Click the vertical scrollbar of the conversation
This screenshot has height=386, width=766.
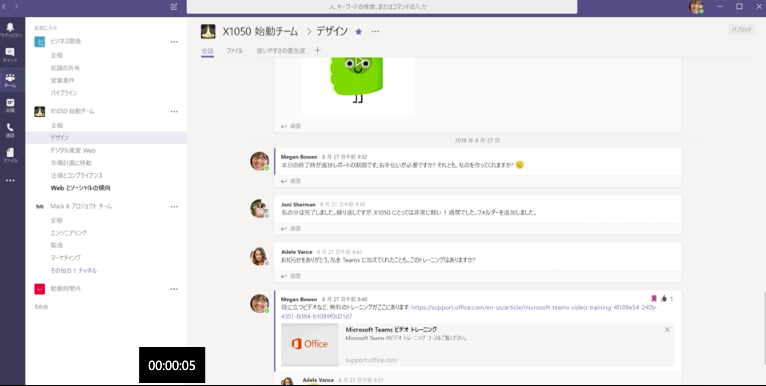click(x=764, y=327)
